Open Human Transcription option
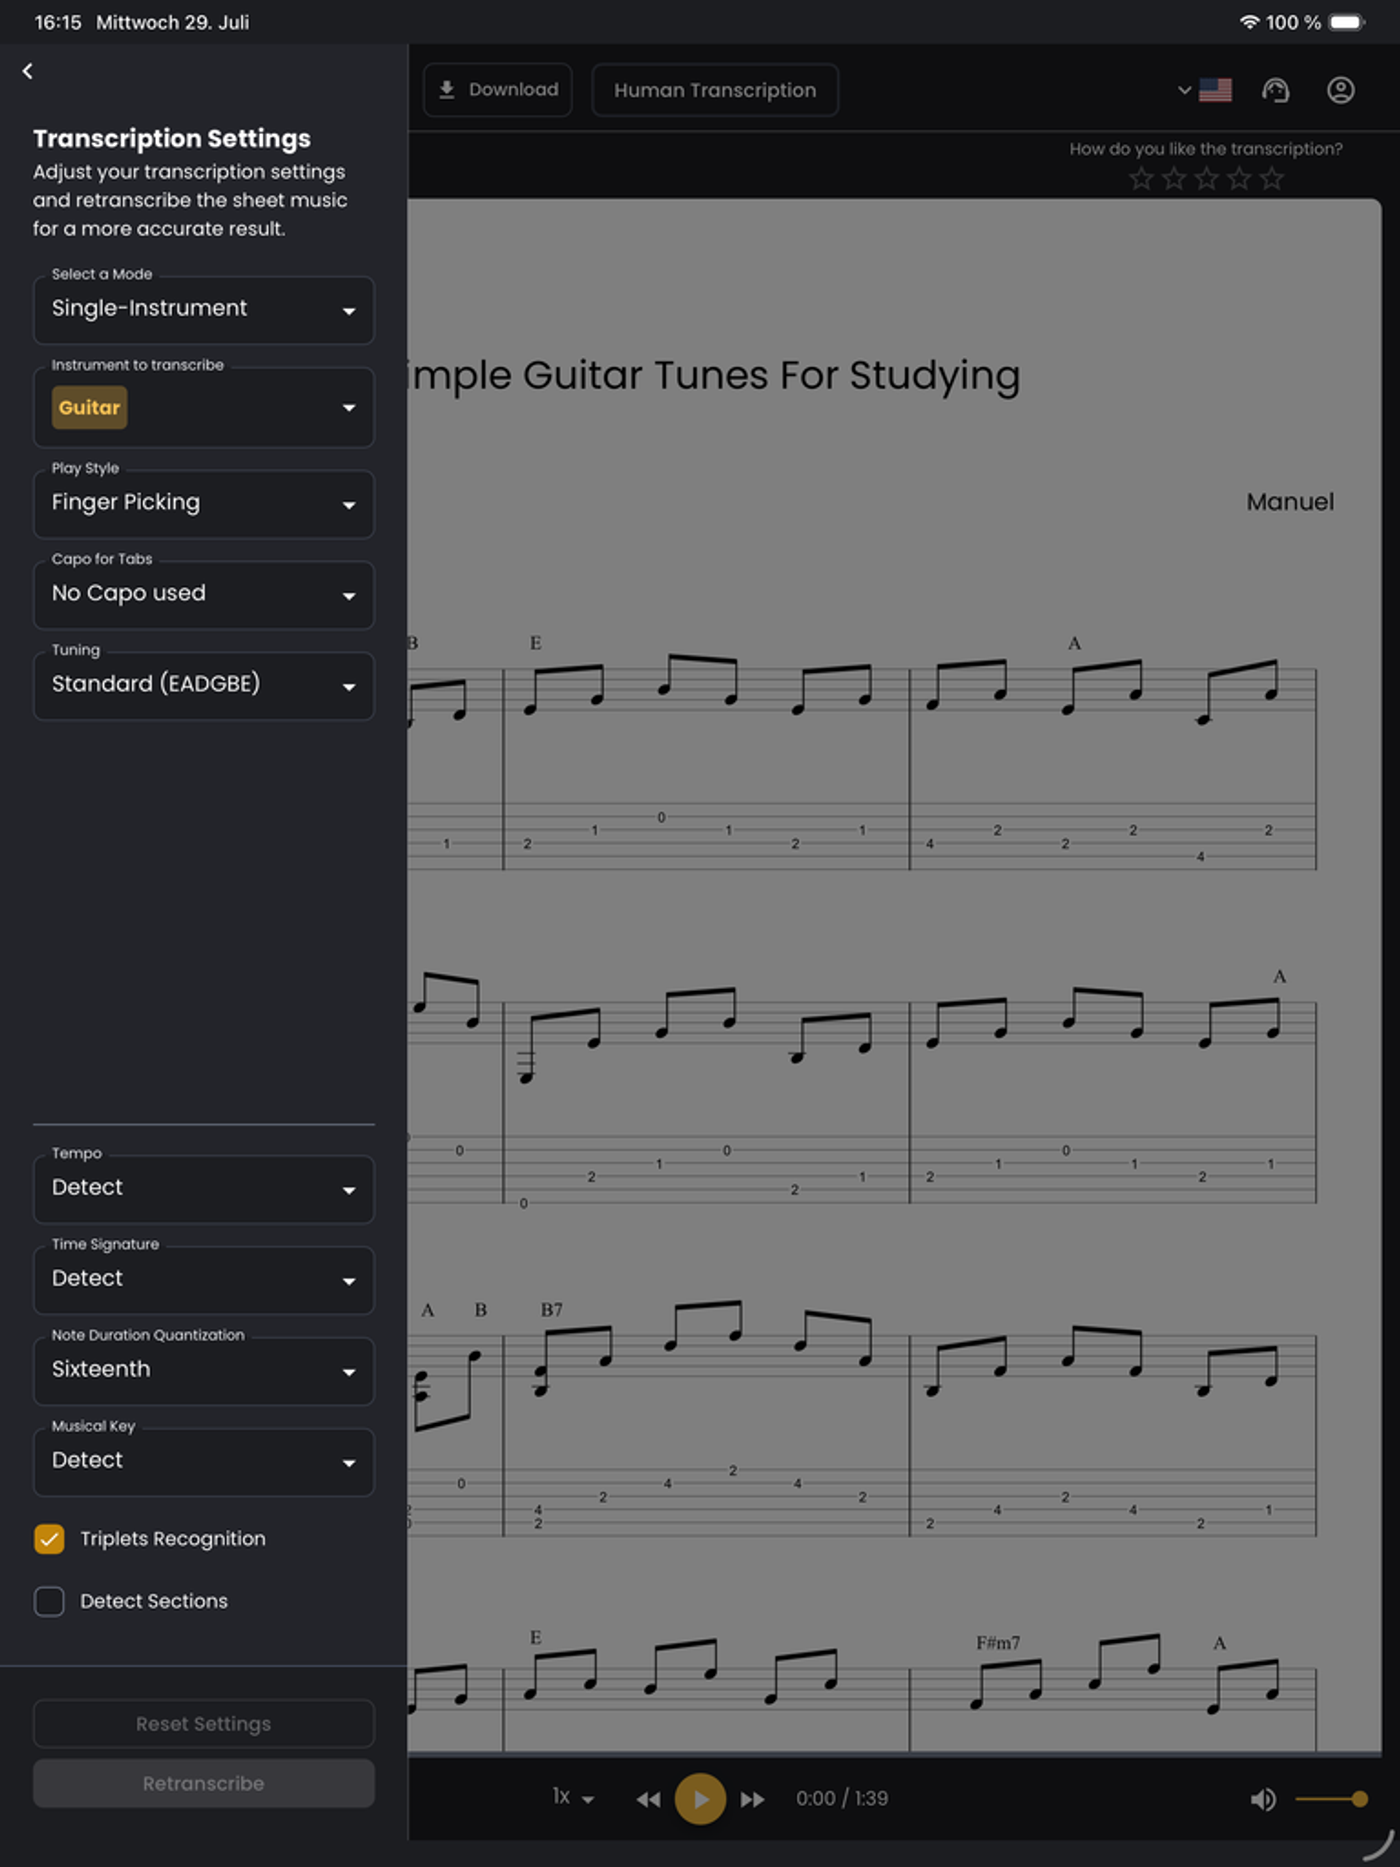 point(715,90)
